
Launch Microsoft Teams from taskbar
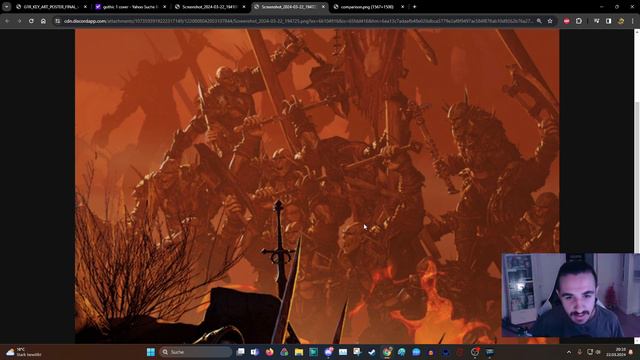tap(255, 352)
